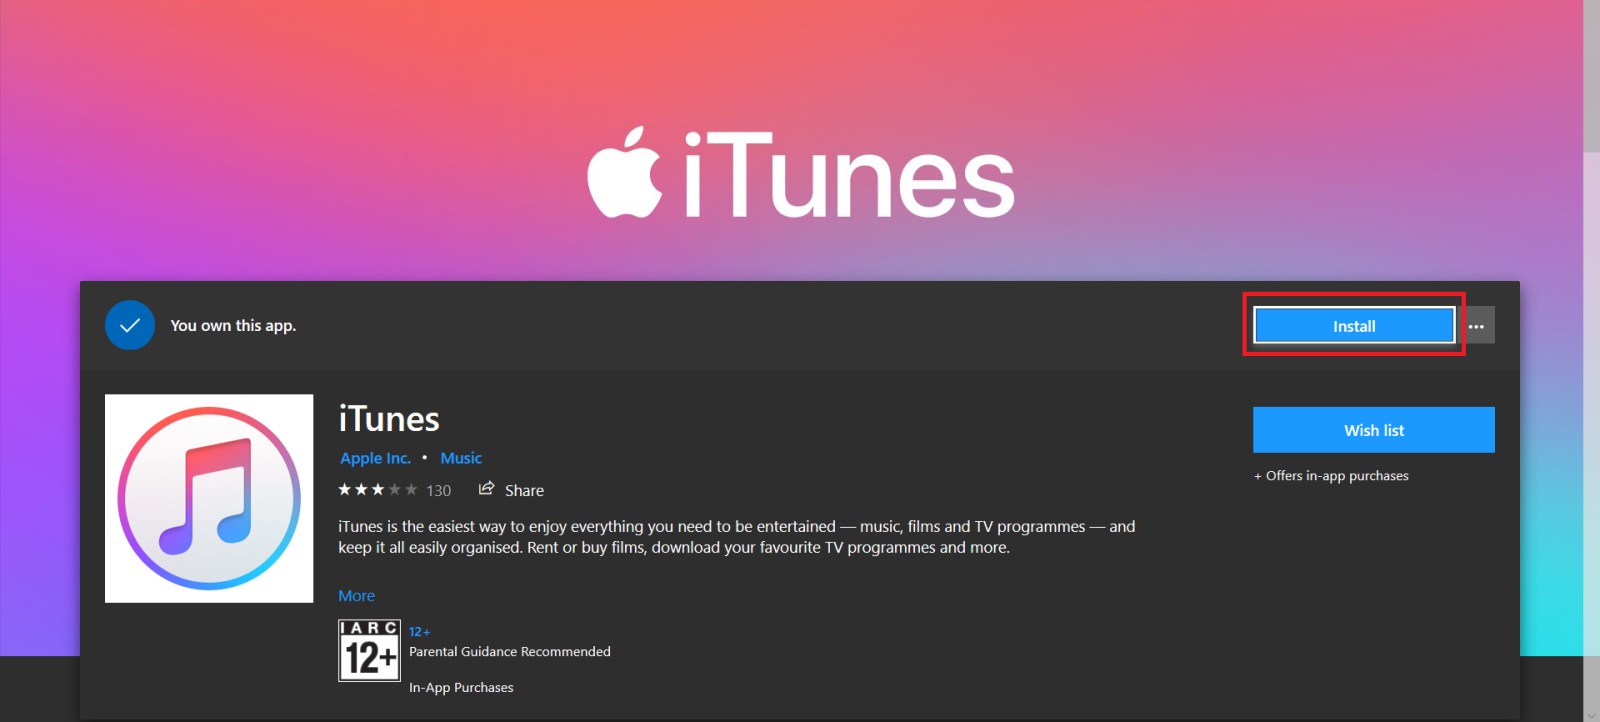Select the 'Parental Guidance Recommended' text
Viewport: 1600px width, 722px height.
(x=510, y=652)
